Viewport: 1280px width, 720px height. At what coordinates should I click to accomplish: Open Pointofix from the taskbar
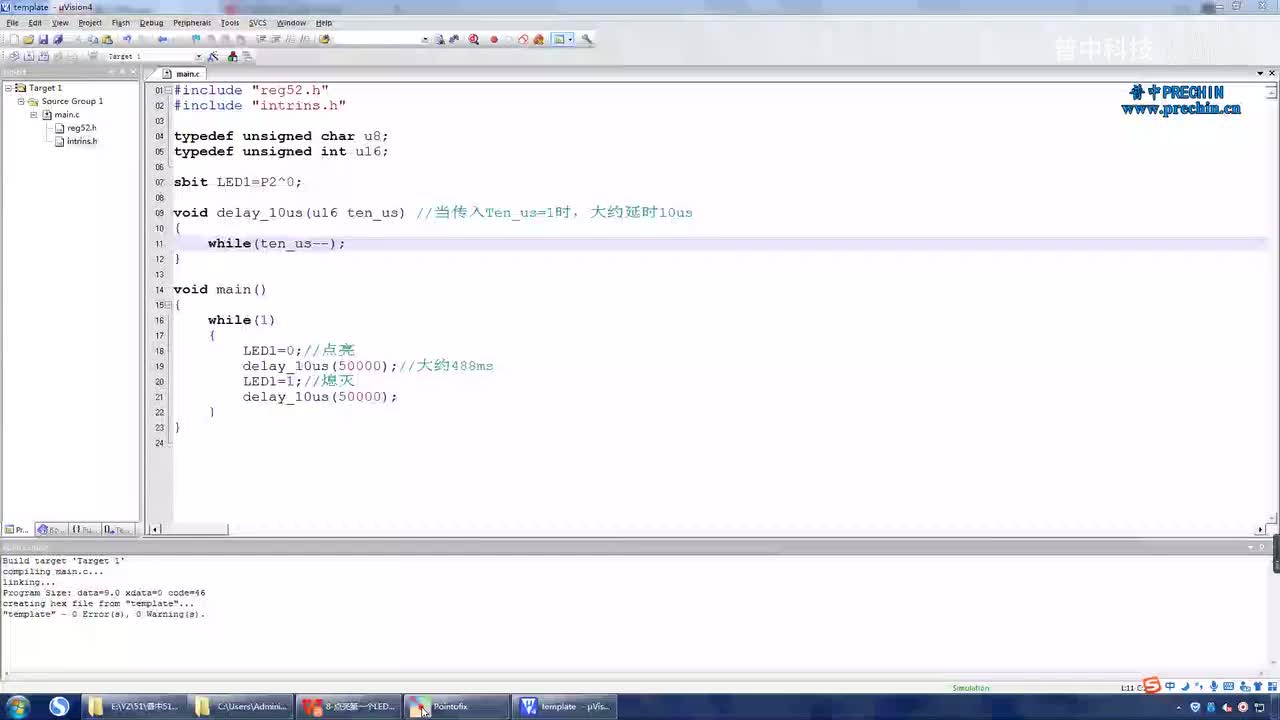455,706
